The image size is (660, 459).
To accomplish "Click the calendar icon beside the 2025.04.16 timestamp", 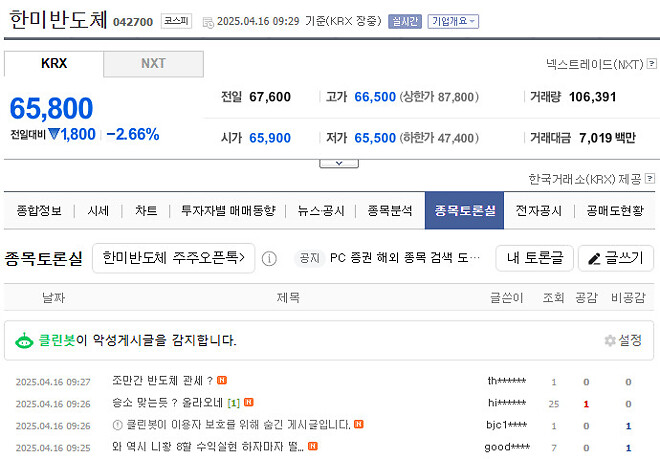I will (x=208, y=22).
